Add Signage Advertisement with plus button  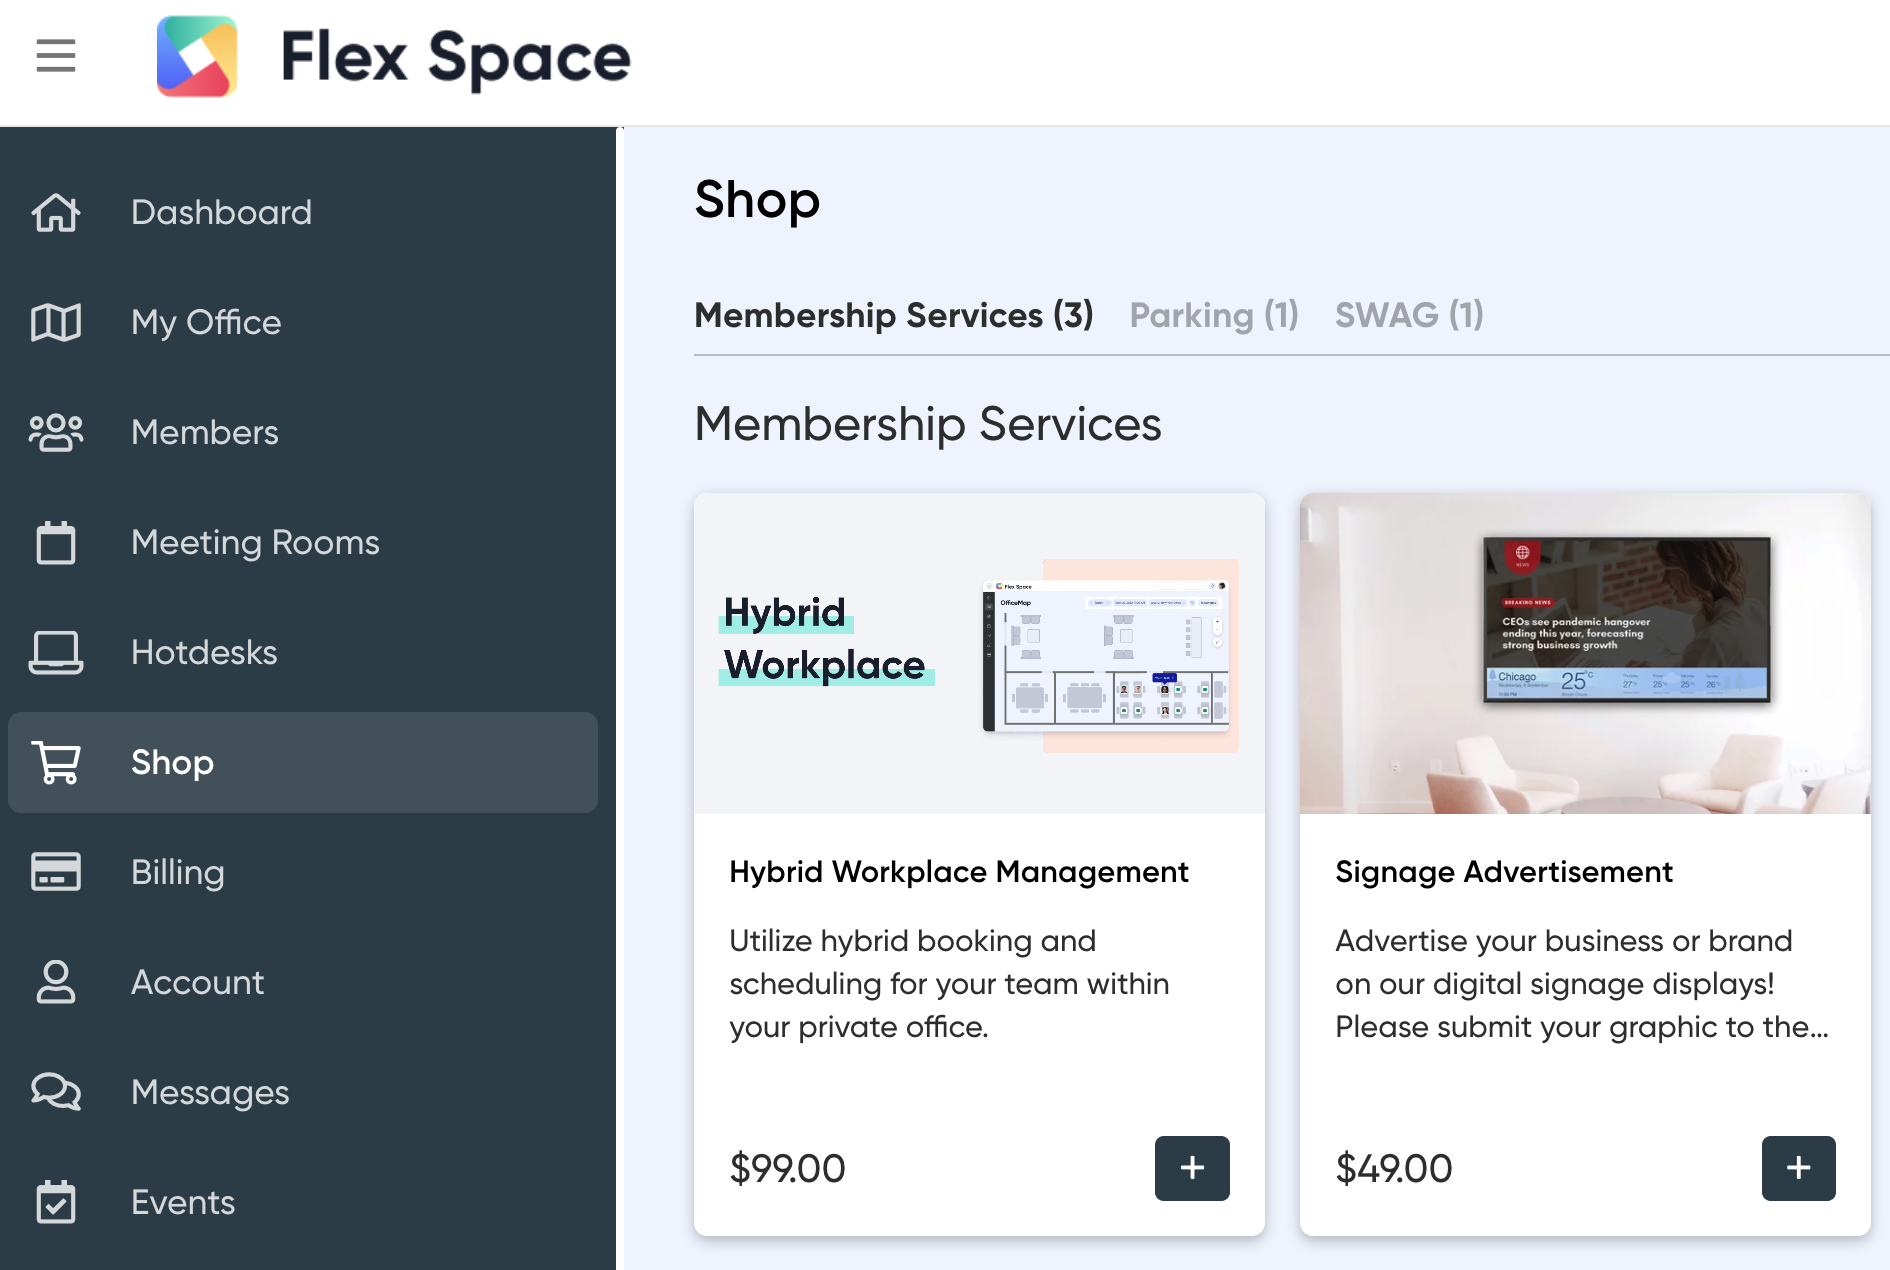coord(1798,1168)
